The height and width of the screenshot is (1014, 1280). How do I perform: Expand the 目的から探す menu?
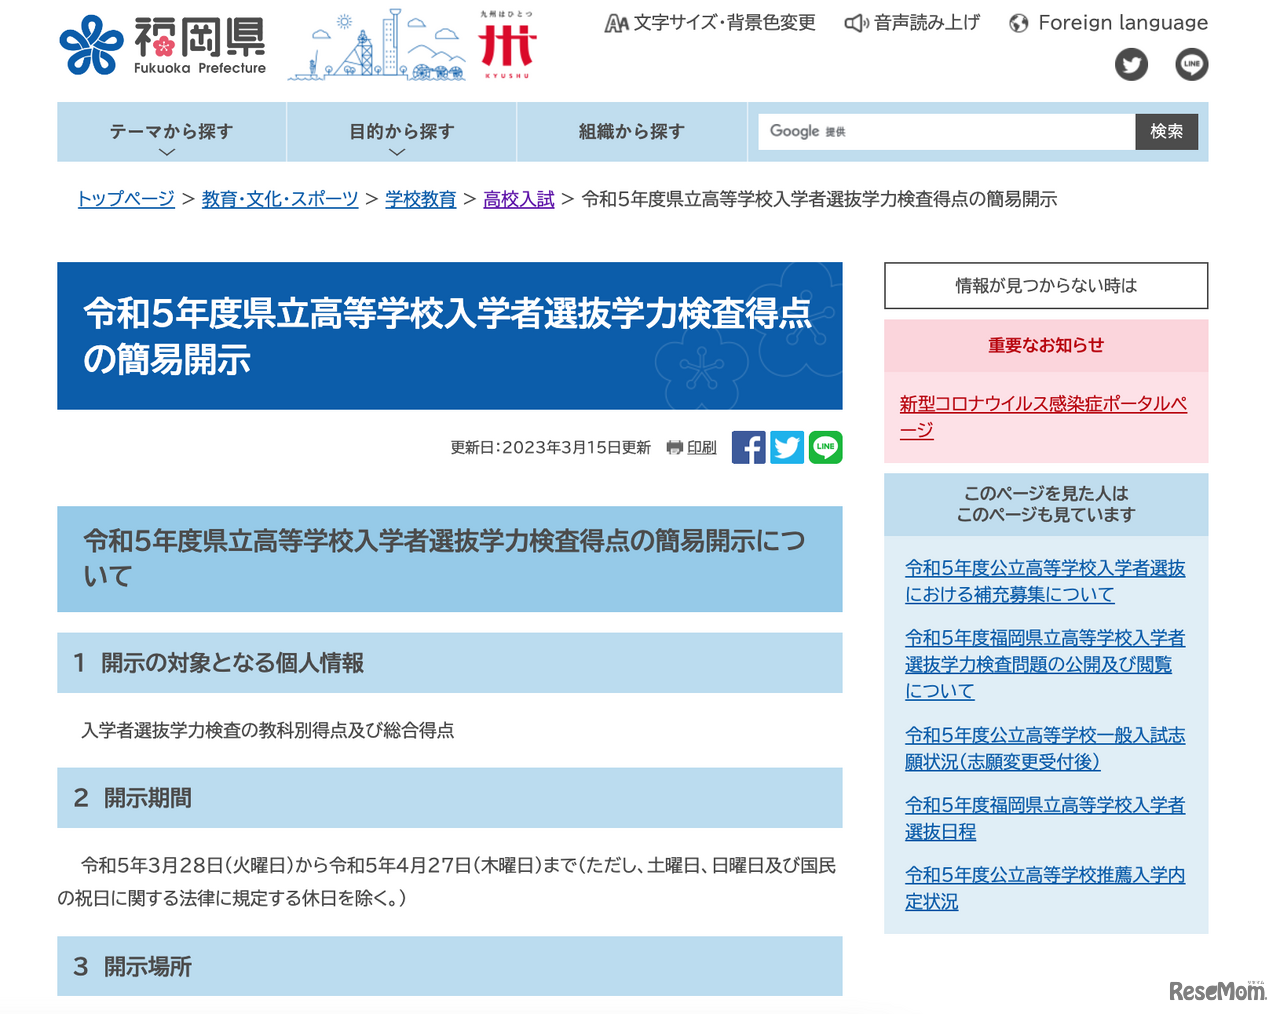tap(401, 132)
